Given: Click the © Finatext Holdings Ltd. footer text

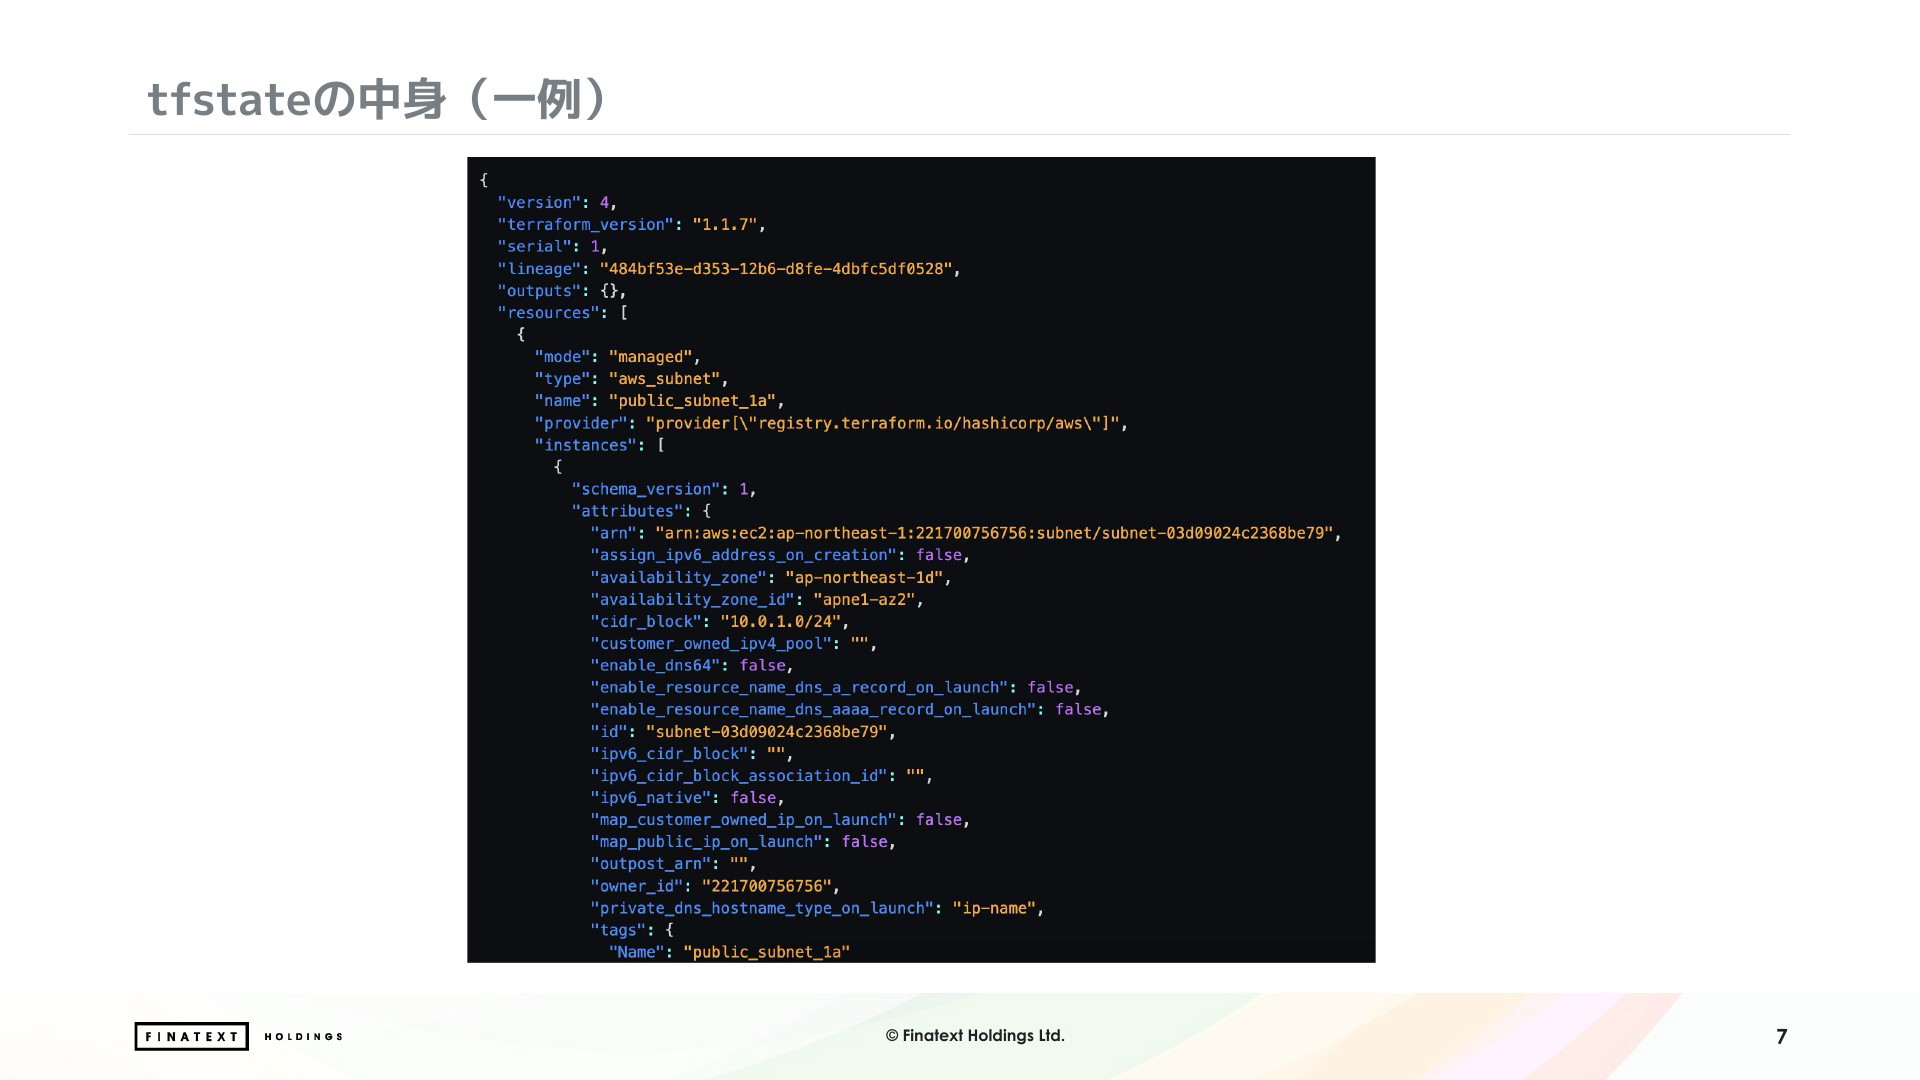Looking at the screenshot, I should (x=975, y=1036).
